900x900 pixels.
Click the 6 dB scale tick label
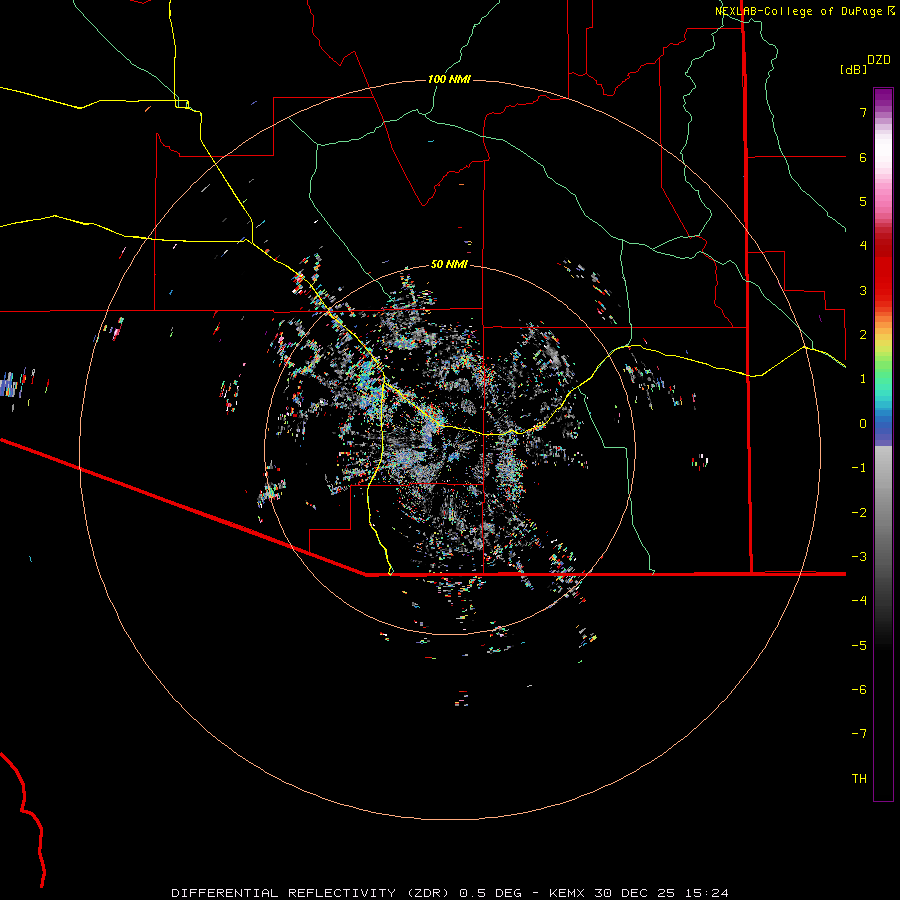[x=861, y=158]
